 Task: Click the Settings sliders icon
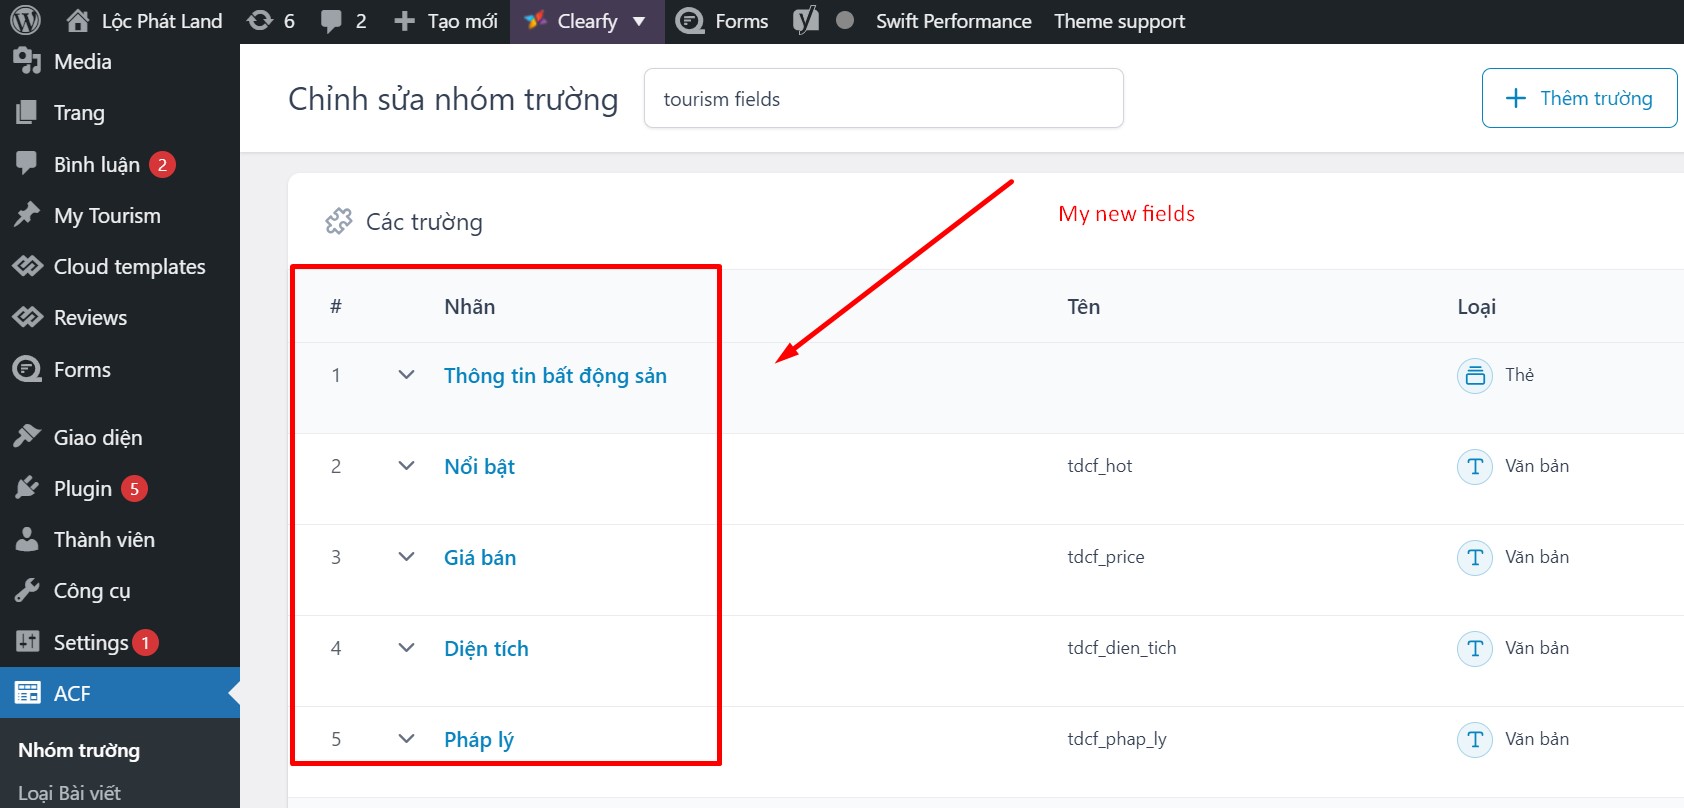tap(27, 642)
